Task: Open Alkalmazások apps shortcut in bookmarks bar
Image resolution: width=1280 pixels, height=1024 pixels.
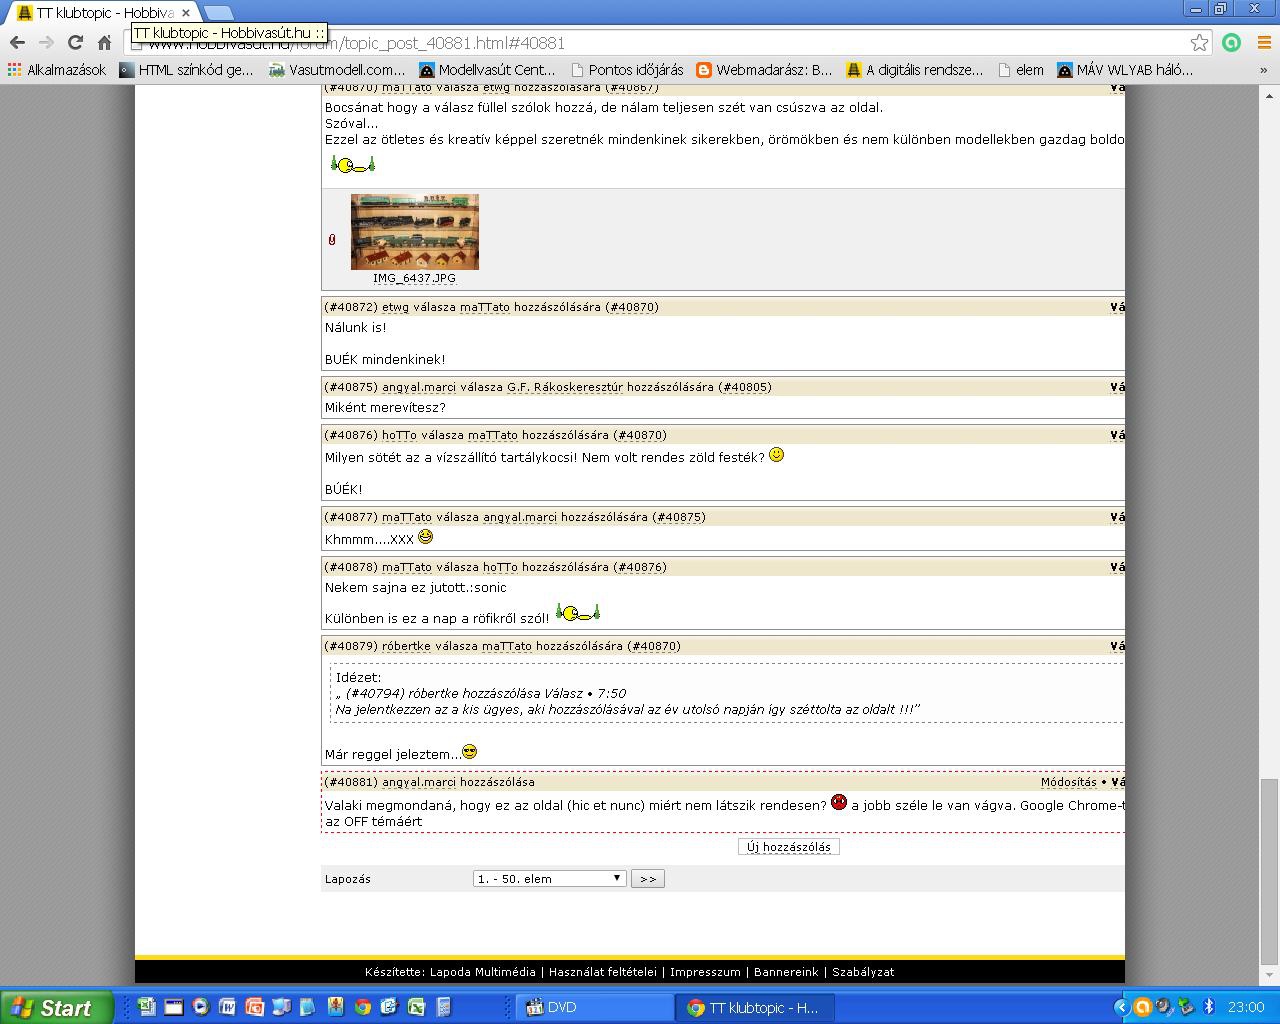Action: coord(56,70)
